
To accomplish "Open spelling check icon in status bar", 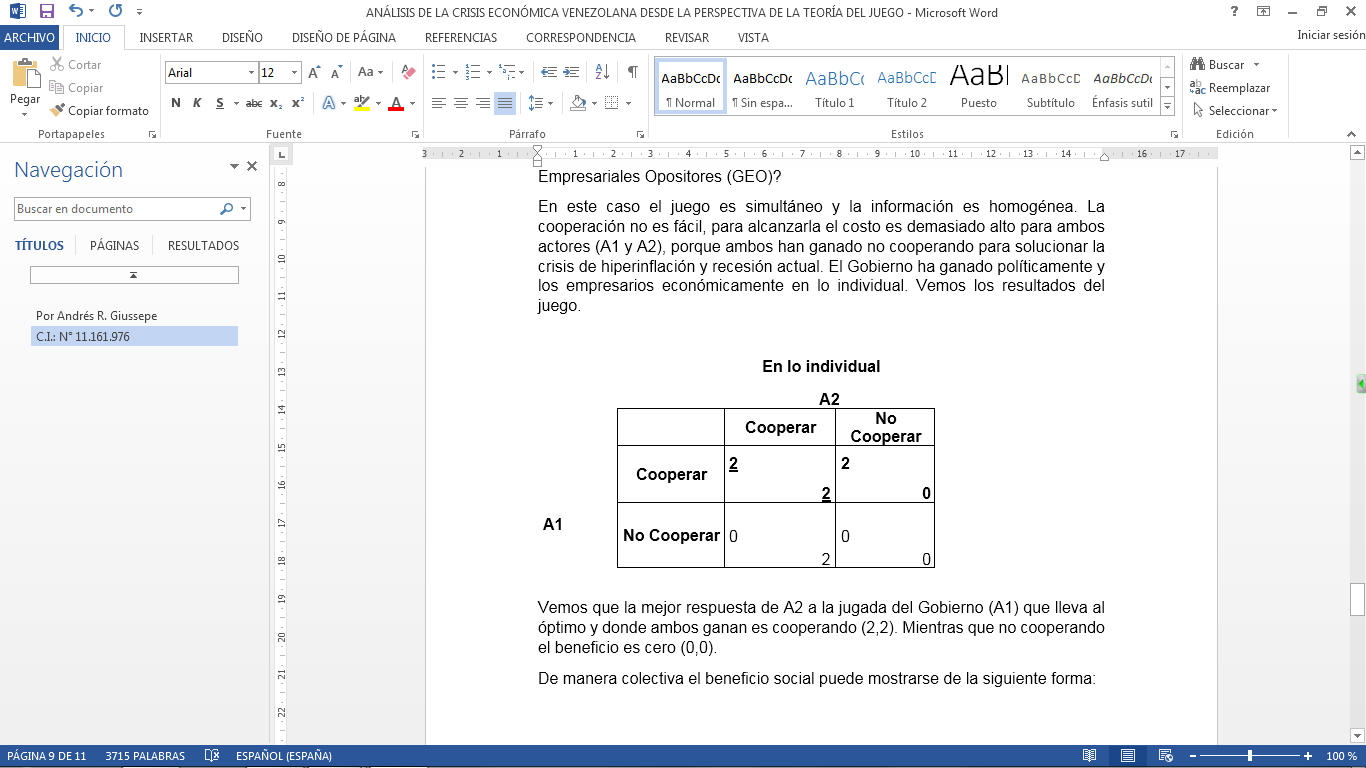I will pyautogui.click(x=211, y=756).
